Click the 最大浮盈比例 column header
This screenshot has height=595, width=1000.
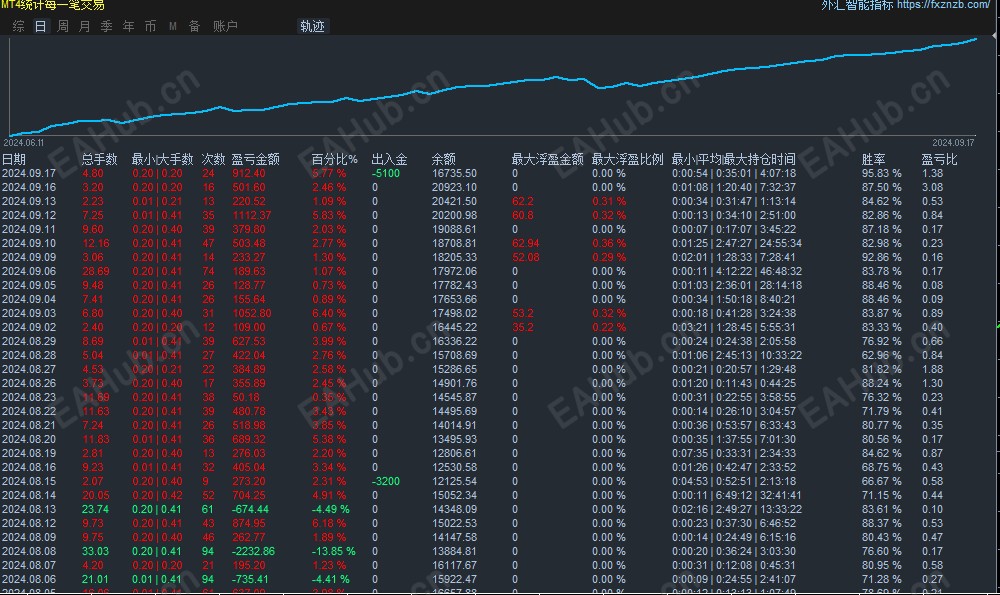coord(628,159)
